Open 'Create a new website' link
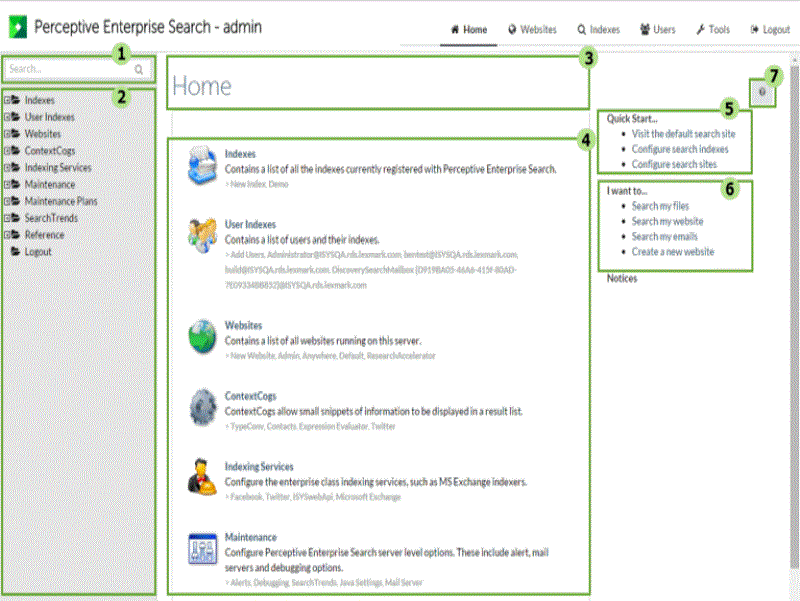This screenshot has height=601, width=800. pyautogui.click(x=673, y=252)
